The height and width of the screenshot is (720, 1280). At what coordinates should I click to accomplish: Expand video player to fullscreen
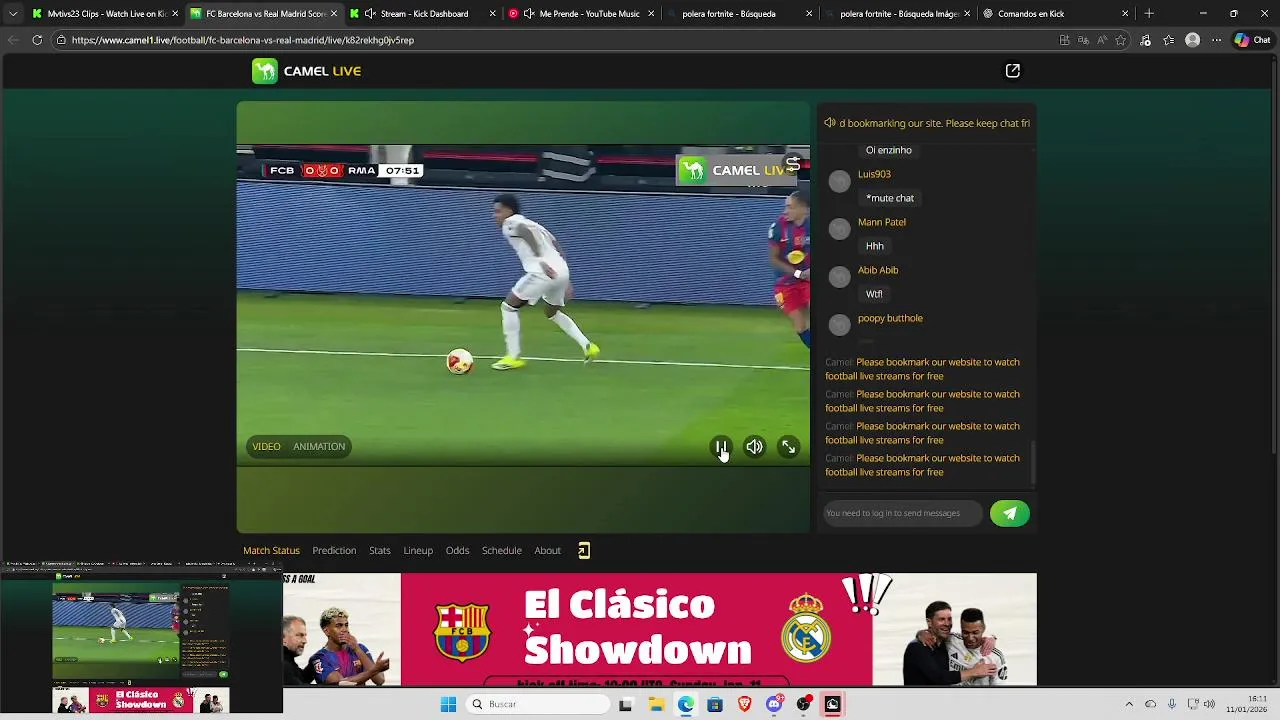point(788,447)
